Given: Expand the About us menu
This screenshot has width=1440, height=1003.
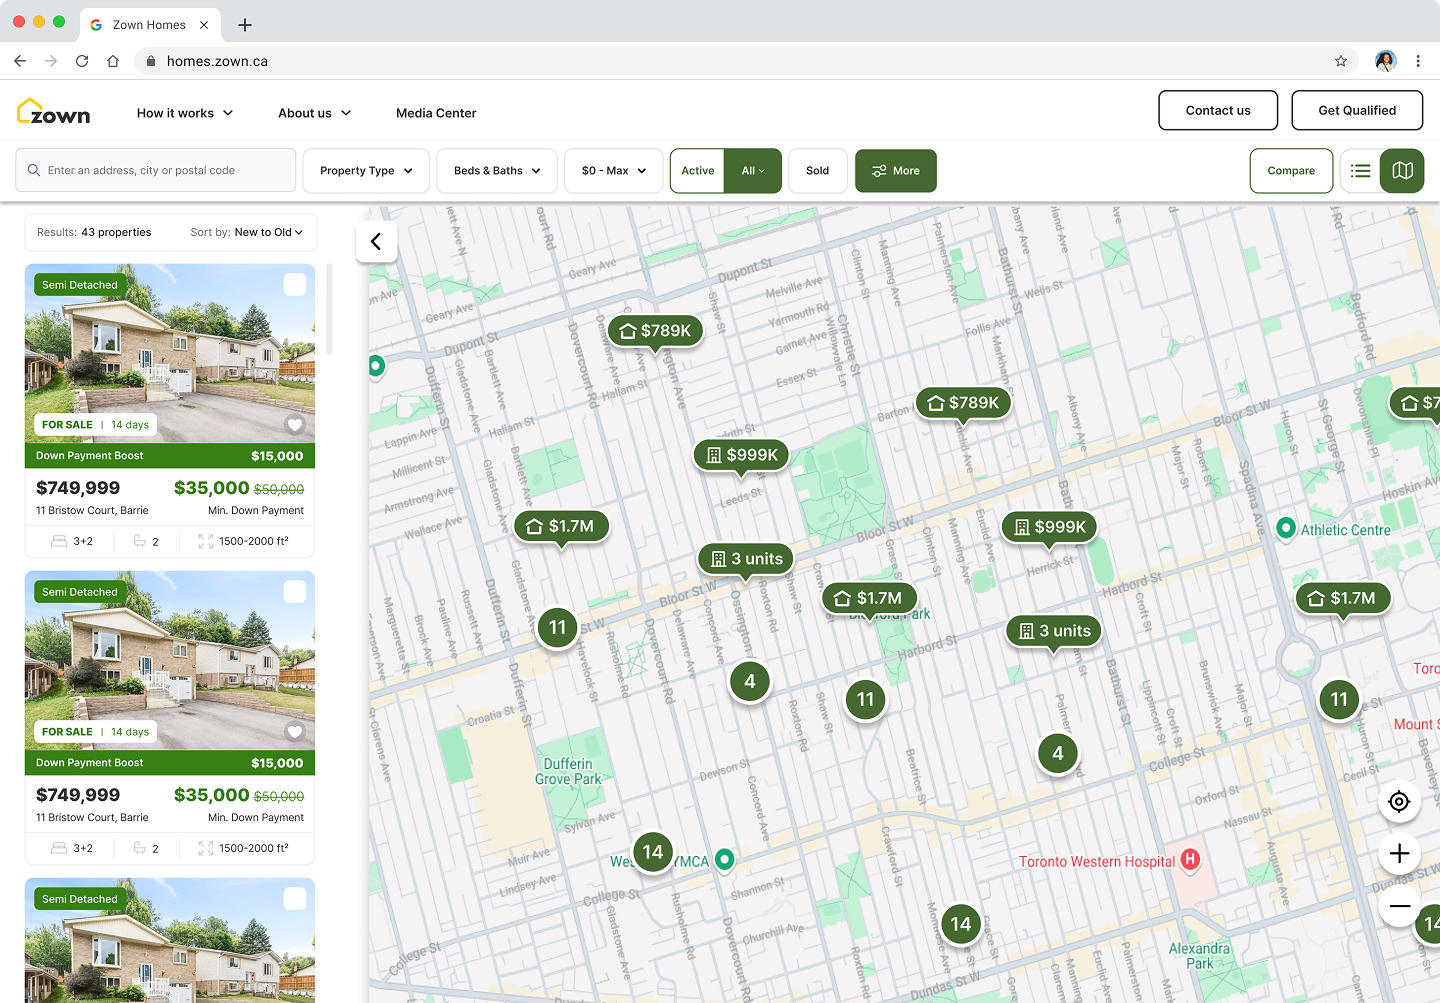Looking at the screenshot, I should 315,113.
